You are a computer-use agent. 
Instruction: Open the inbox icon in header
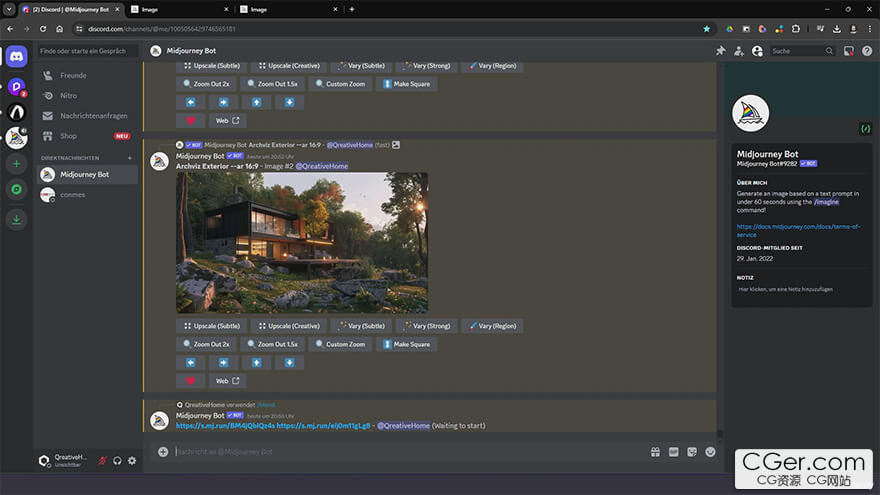(x=849, y=51)
